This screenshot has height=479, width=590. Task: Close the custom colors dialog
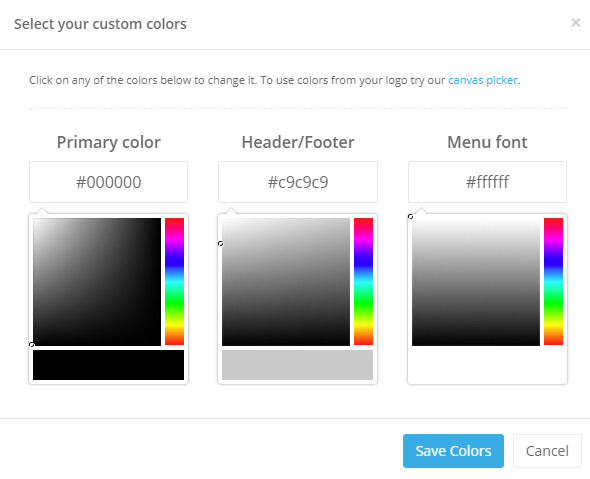point(575,23)
